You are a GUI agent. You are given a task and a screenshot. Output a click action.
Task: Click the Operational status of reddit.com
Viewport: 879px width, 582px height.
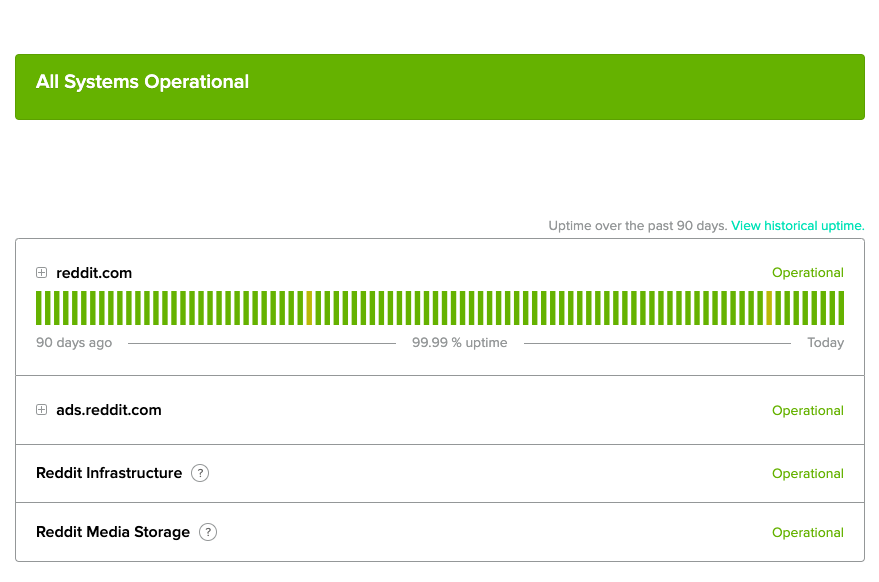coord(807,273)
